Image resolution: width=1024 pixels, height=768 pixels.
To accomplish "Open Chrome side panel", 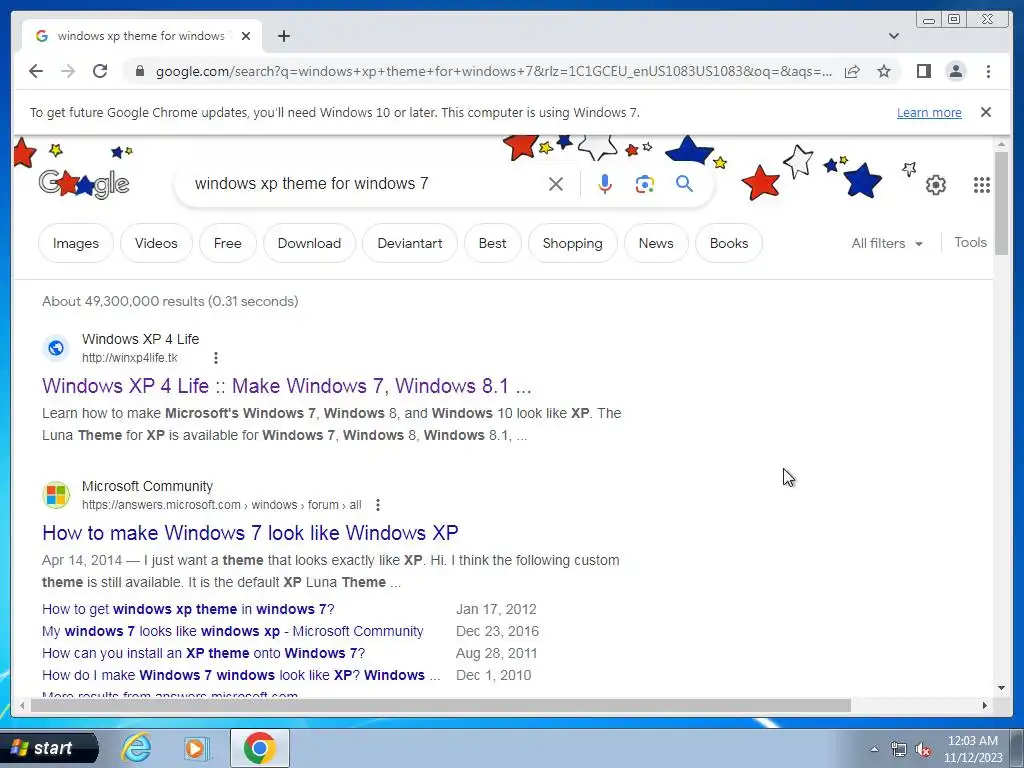I will pyautogui.click(x=923, y=71).
